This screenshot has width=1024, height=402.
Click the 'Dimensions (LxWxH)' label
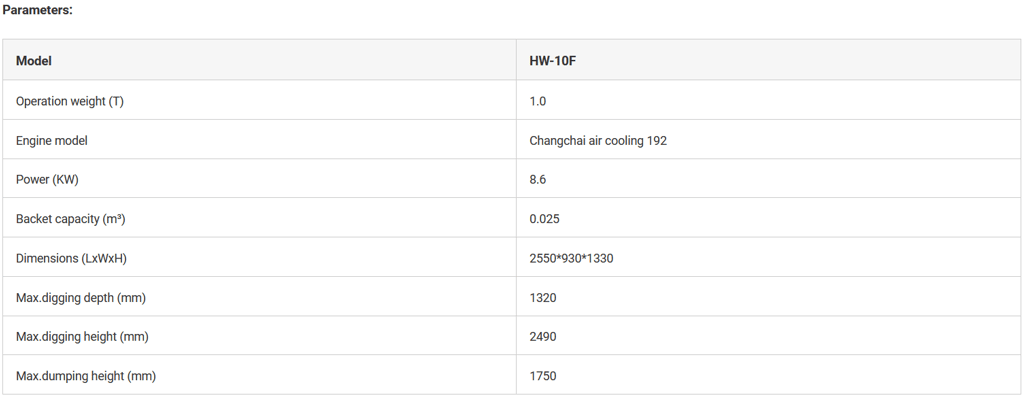coord(71,258)
